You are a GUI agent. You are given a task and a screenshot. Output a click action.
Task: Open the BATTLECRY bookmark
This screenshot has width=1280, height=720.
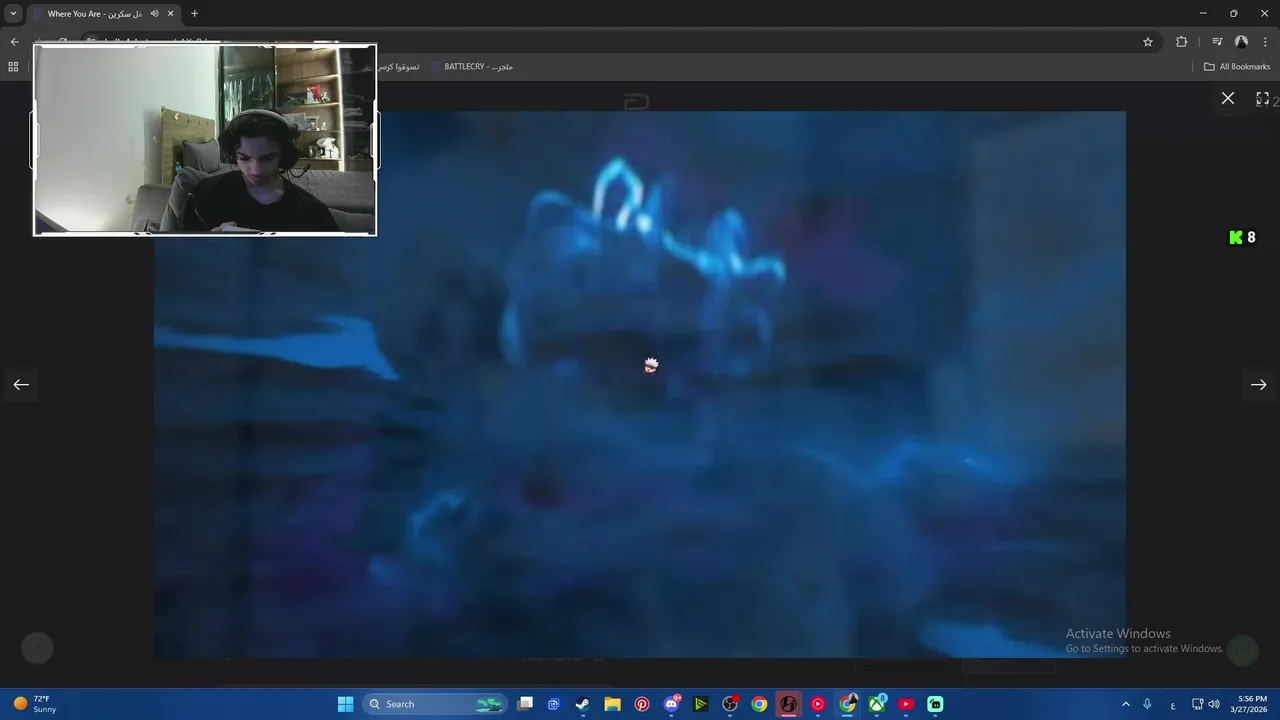472,67
